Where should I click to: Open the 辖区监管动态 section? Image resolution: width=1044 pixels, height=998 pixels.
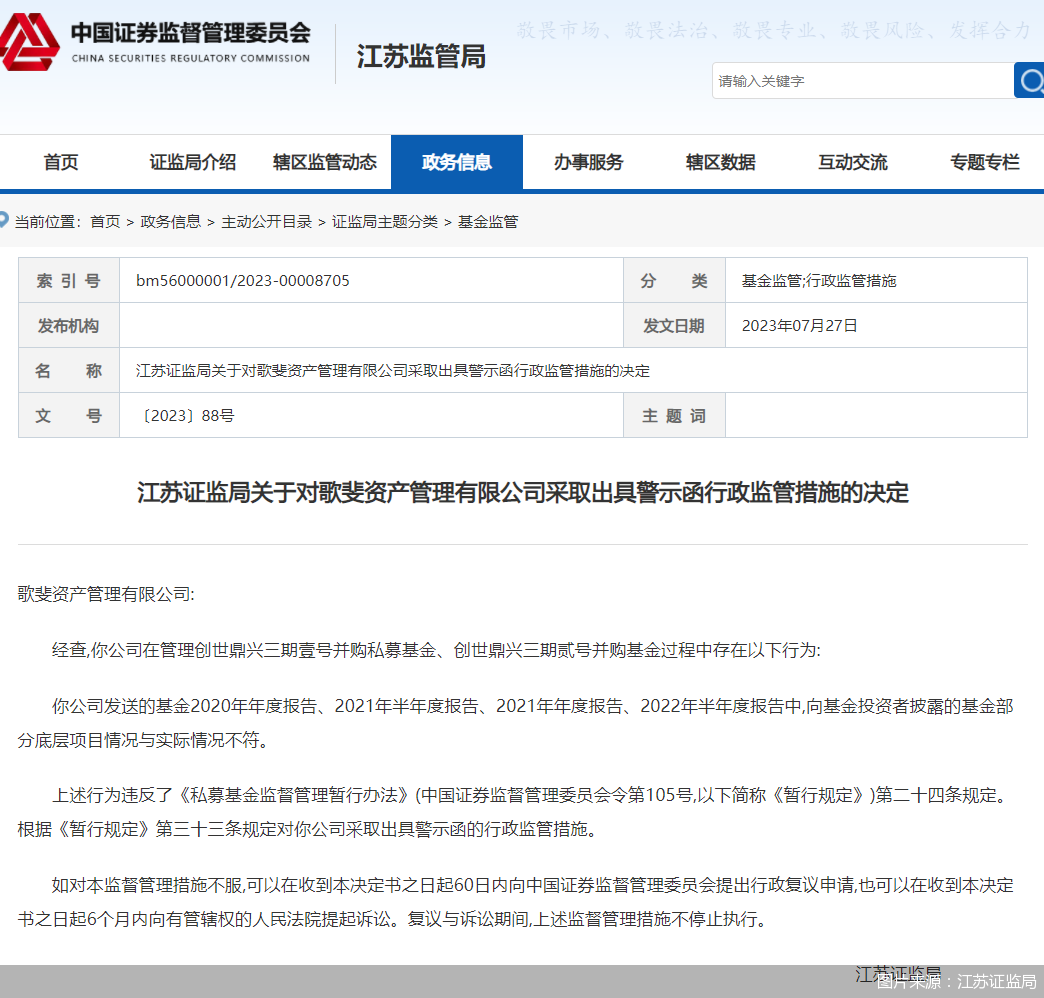pyautogui.click(x=324, y=162)
